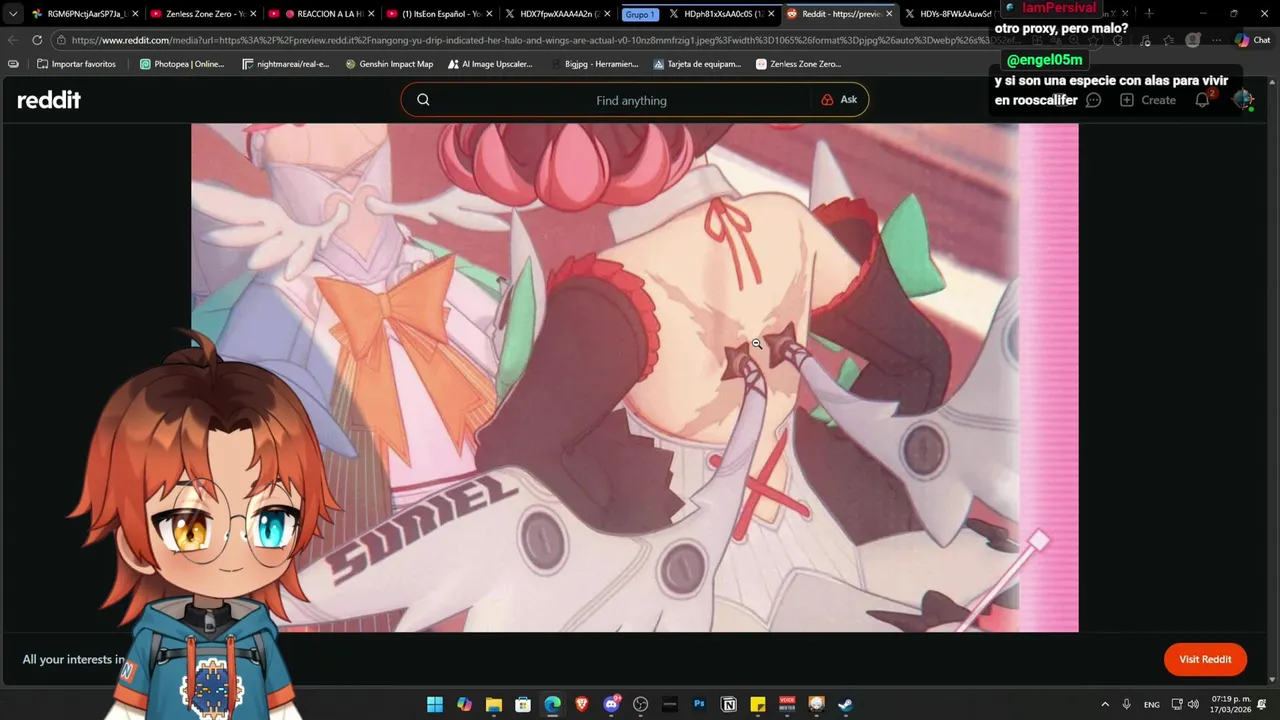This screenshot has height=720, width=1280.
Task: Open Brave browser from taskbar
Action: (x=582, y=704)
